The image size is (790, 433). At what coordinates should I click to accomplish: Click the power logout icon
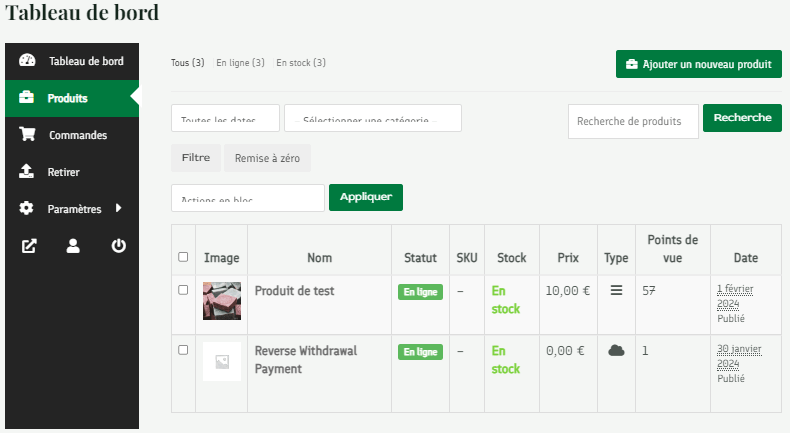click(118, 246)
